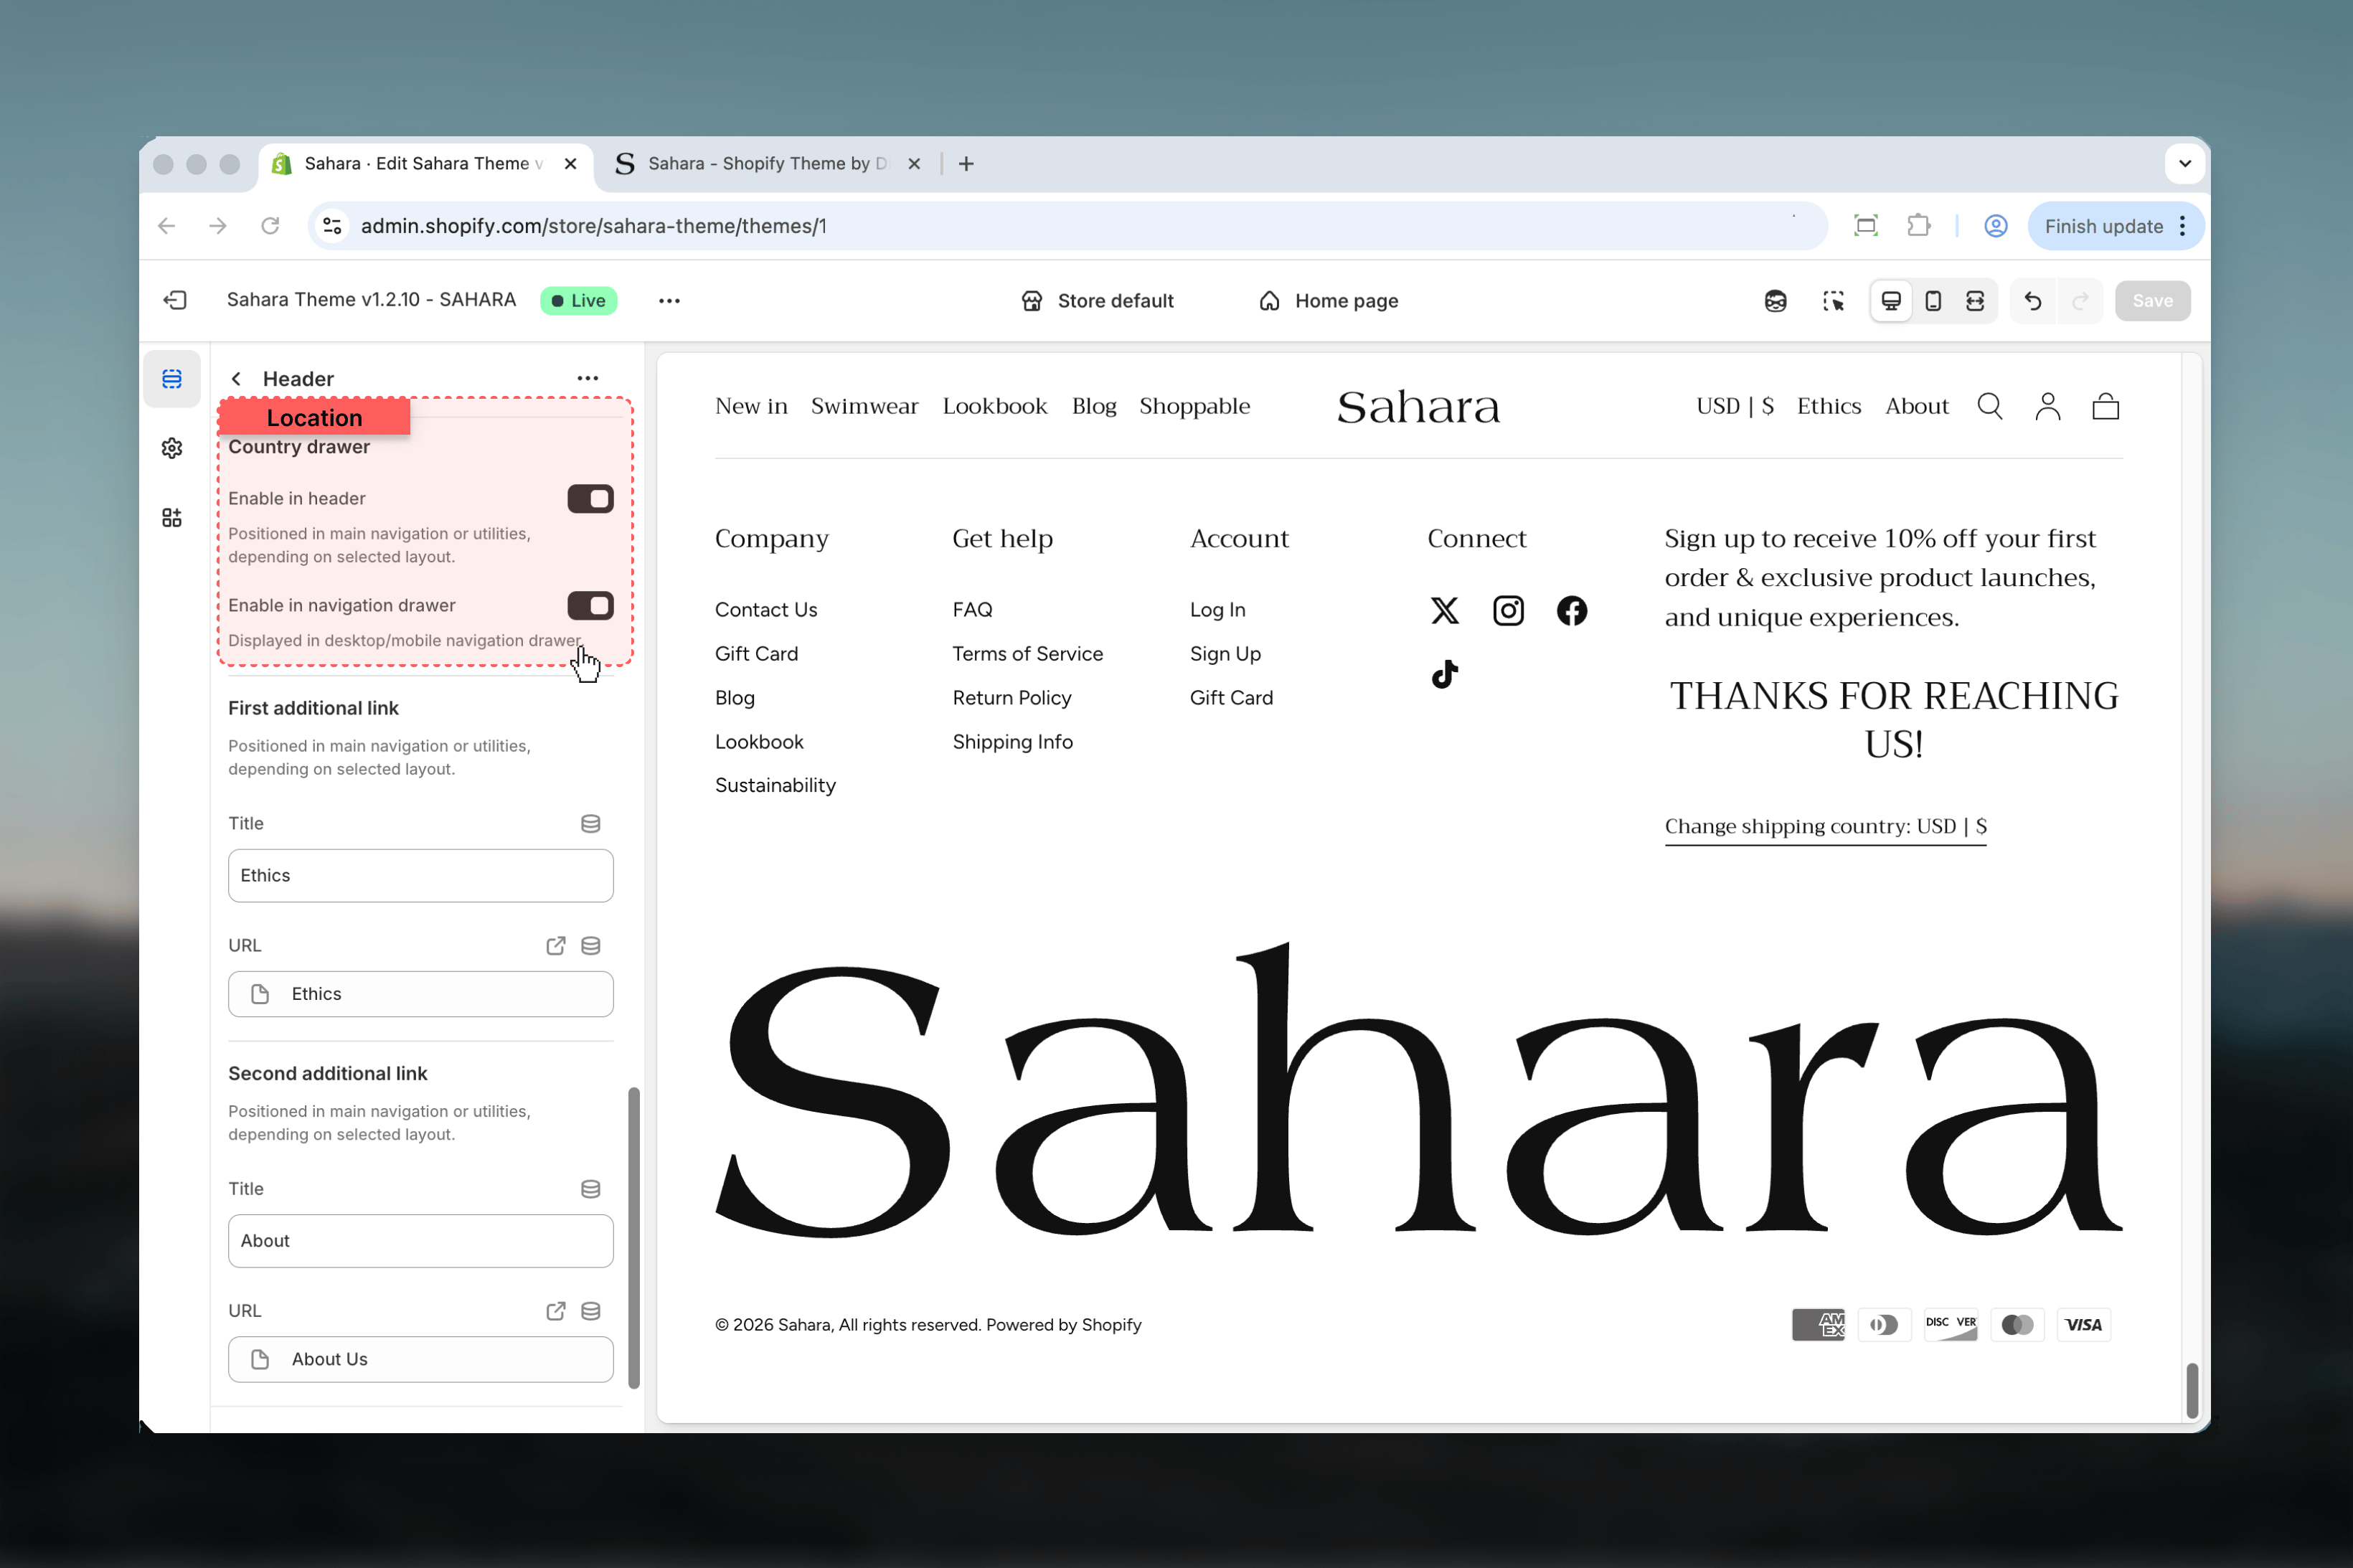
Task: Connect dynamic source for About Us URL
Action: pyautogui.click(x=590, y=1310)
